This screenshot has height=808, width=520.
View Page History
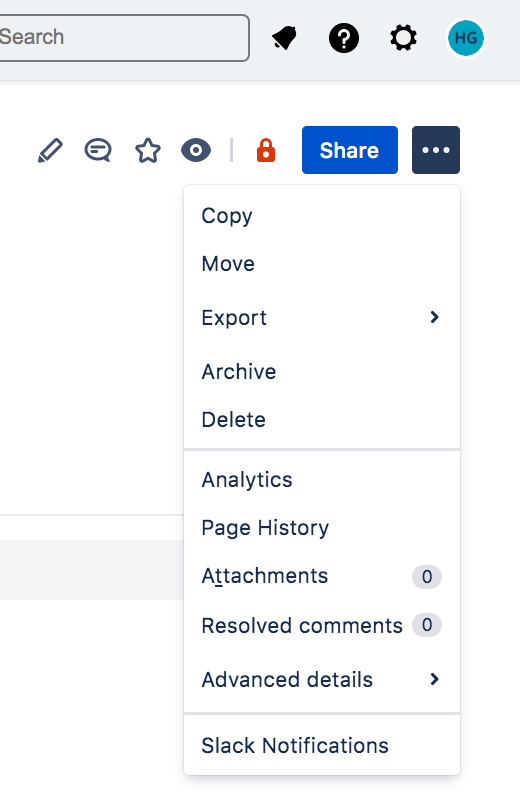322,528
